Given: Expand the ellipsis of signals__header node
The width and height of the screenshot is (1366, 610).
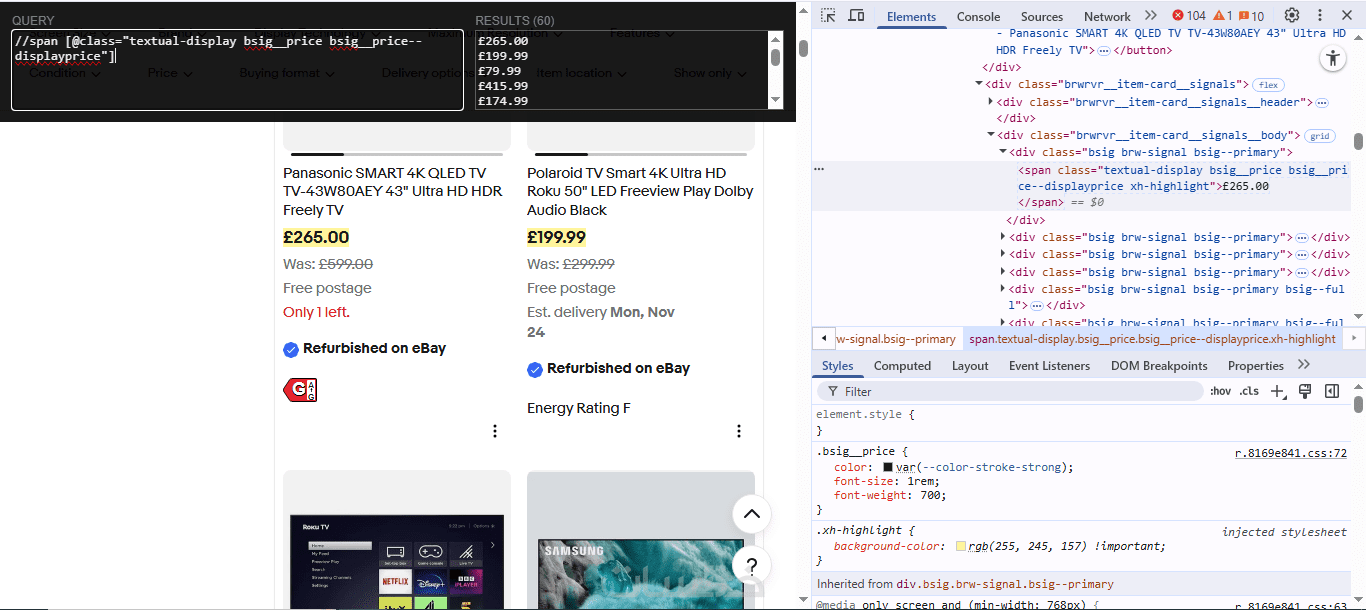Looking at the screenshot, I should 1321,102.
